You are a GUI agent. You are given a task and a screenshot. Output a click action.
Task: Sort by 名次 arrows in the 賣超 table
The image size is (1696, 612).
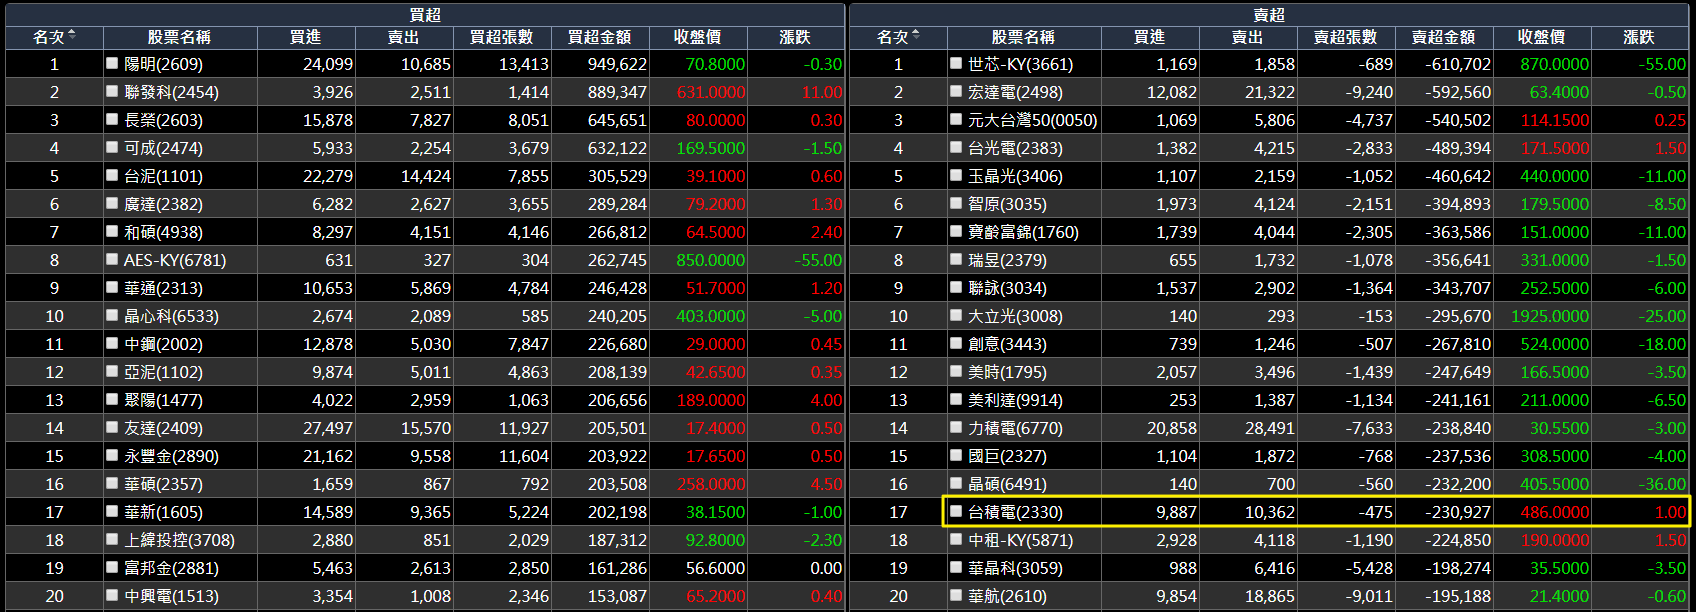pos(916,36)
